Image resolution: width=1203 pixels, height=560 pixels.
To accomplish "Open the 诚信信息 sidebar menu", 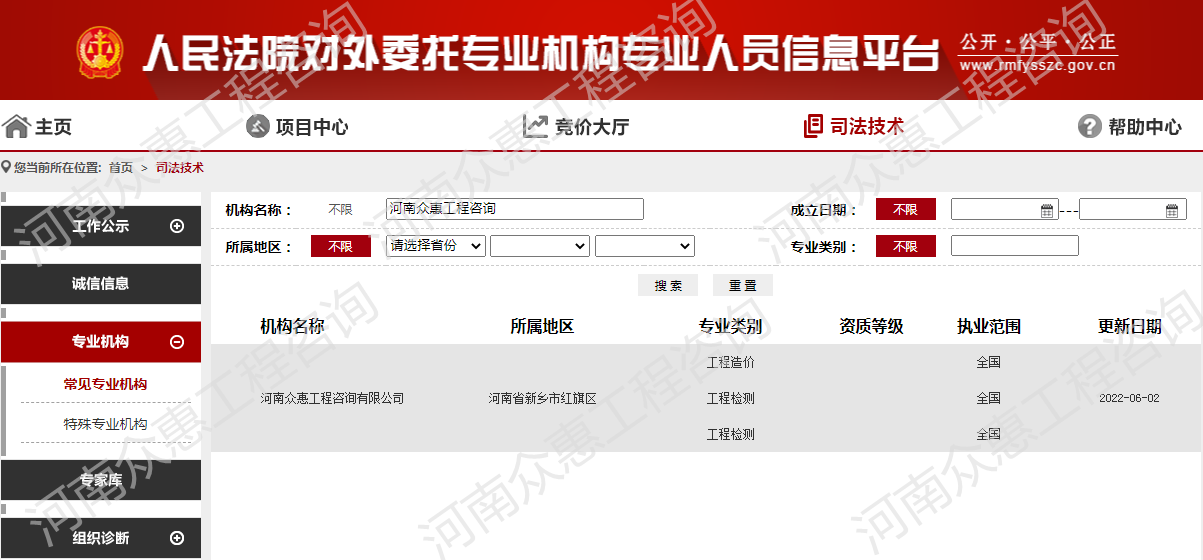I will 100,284.
